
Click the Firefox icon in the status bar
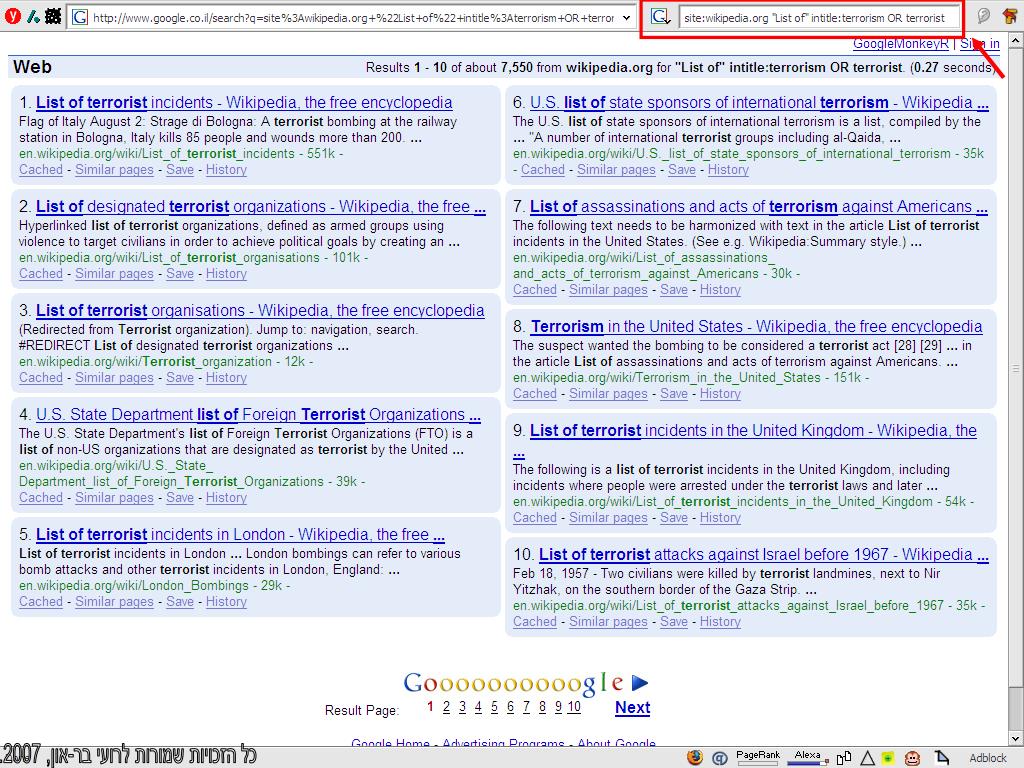(695, 758)
